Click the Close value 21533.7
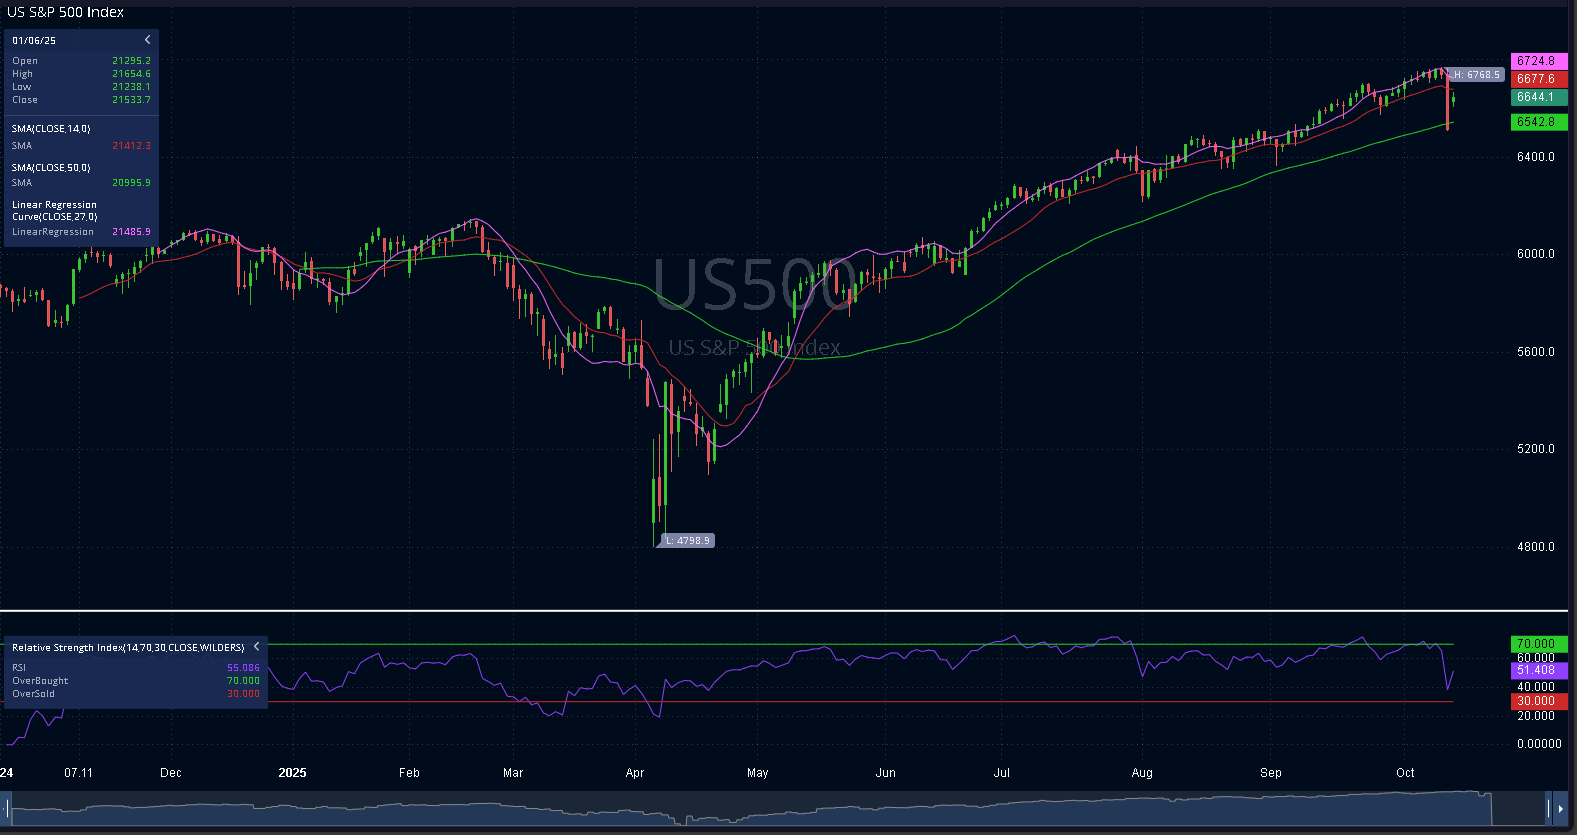This screenshot has height=835, width=1577. point(131,100)
